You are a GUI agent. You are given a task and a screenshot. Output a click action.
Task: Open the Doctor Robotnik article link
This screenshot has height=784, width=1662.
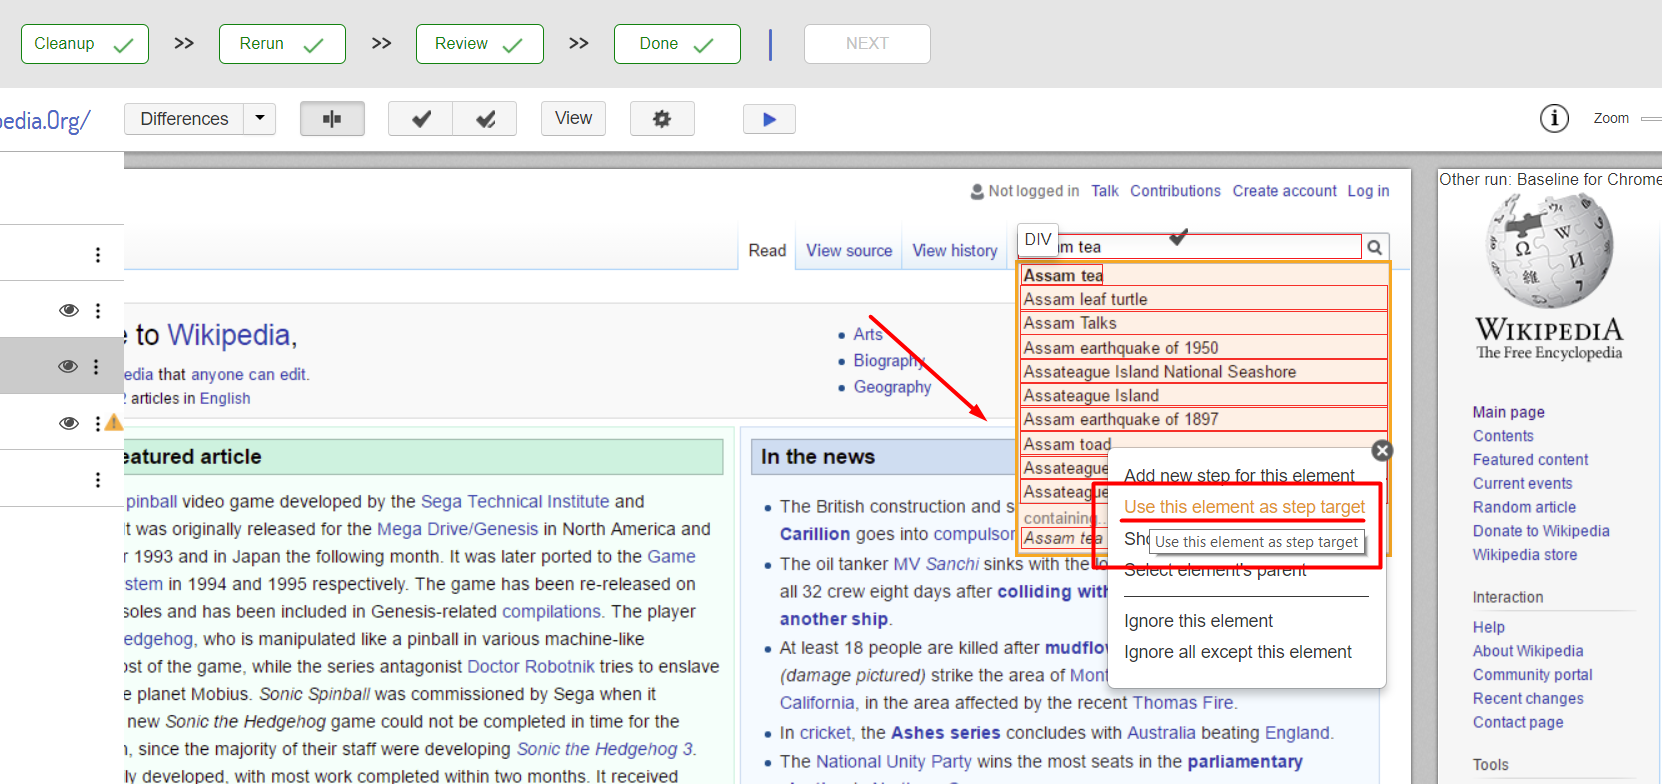coord(531,667)
